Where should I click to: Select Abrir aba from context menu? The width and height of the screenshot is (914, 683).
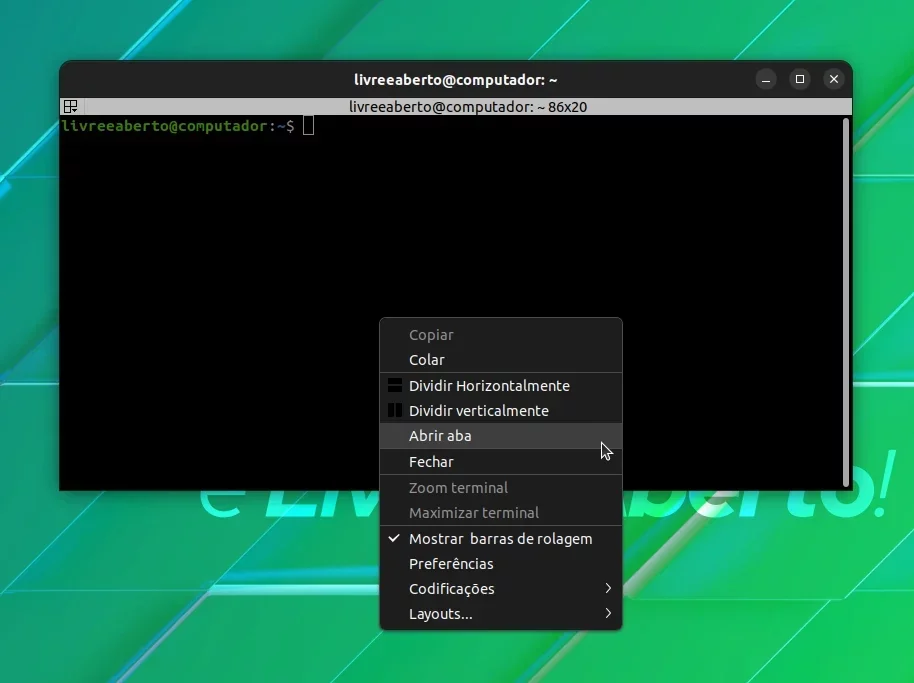(501, 435)
